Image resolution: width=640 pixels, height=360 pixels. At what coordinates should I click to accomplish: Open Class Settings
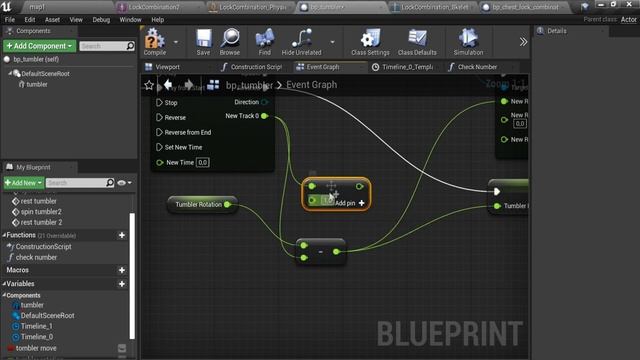pyautogui.click(x=370, y=42)
